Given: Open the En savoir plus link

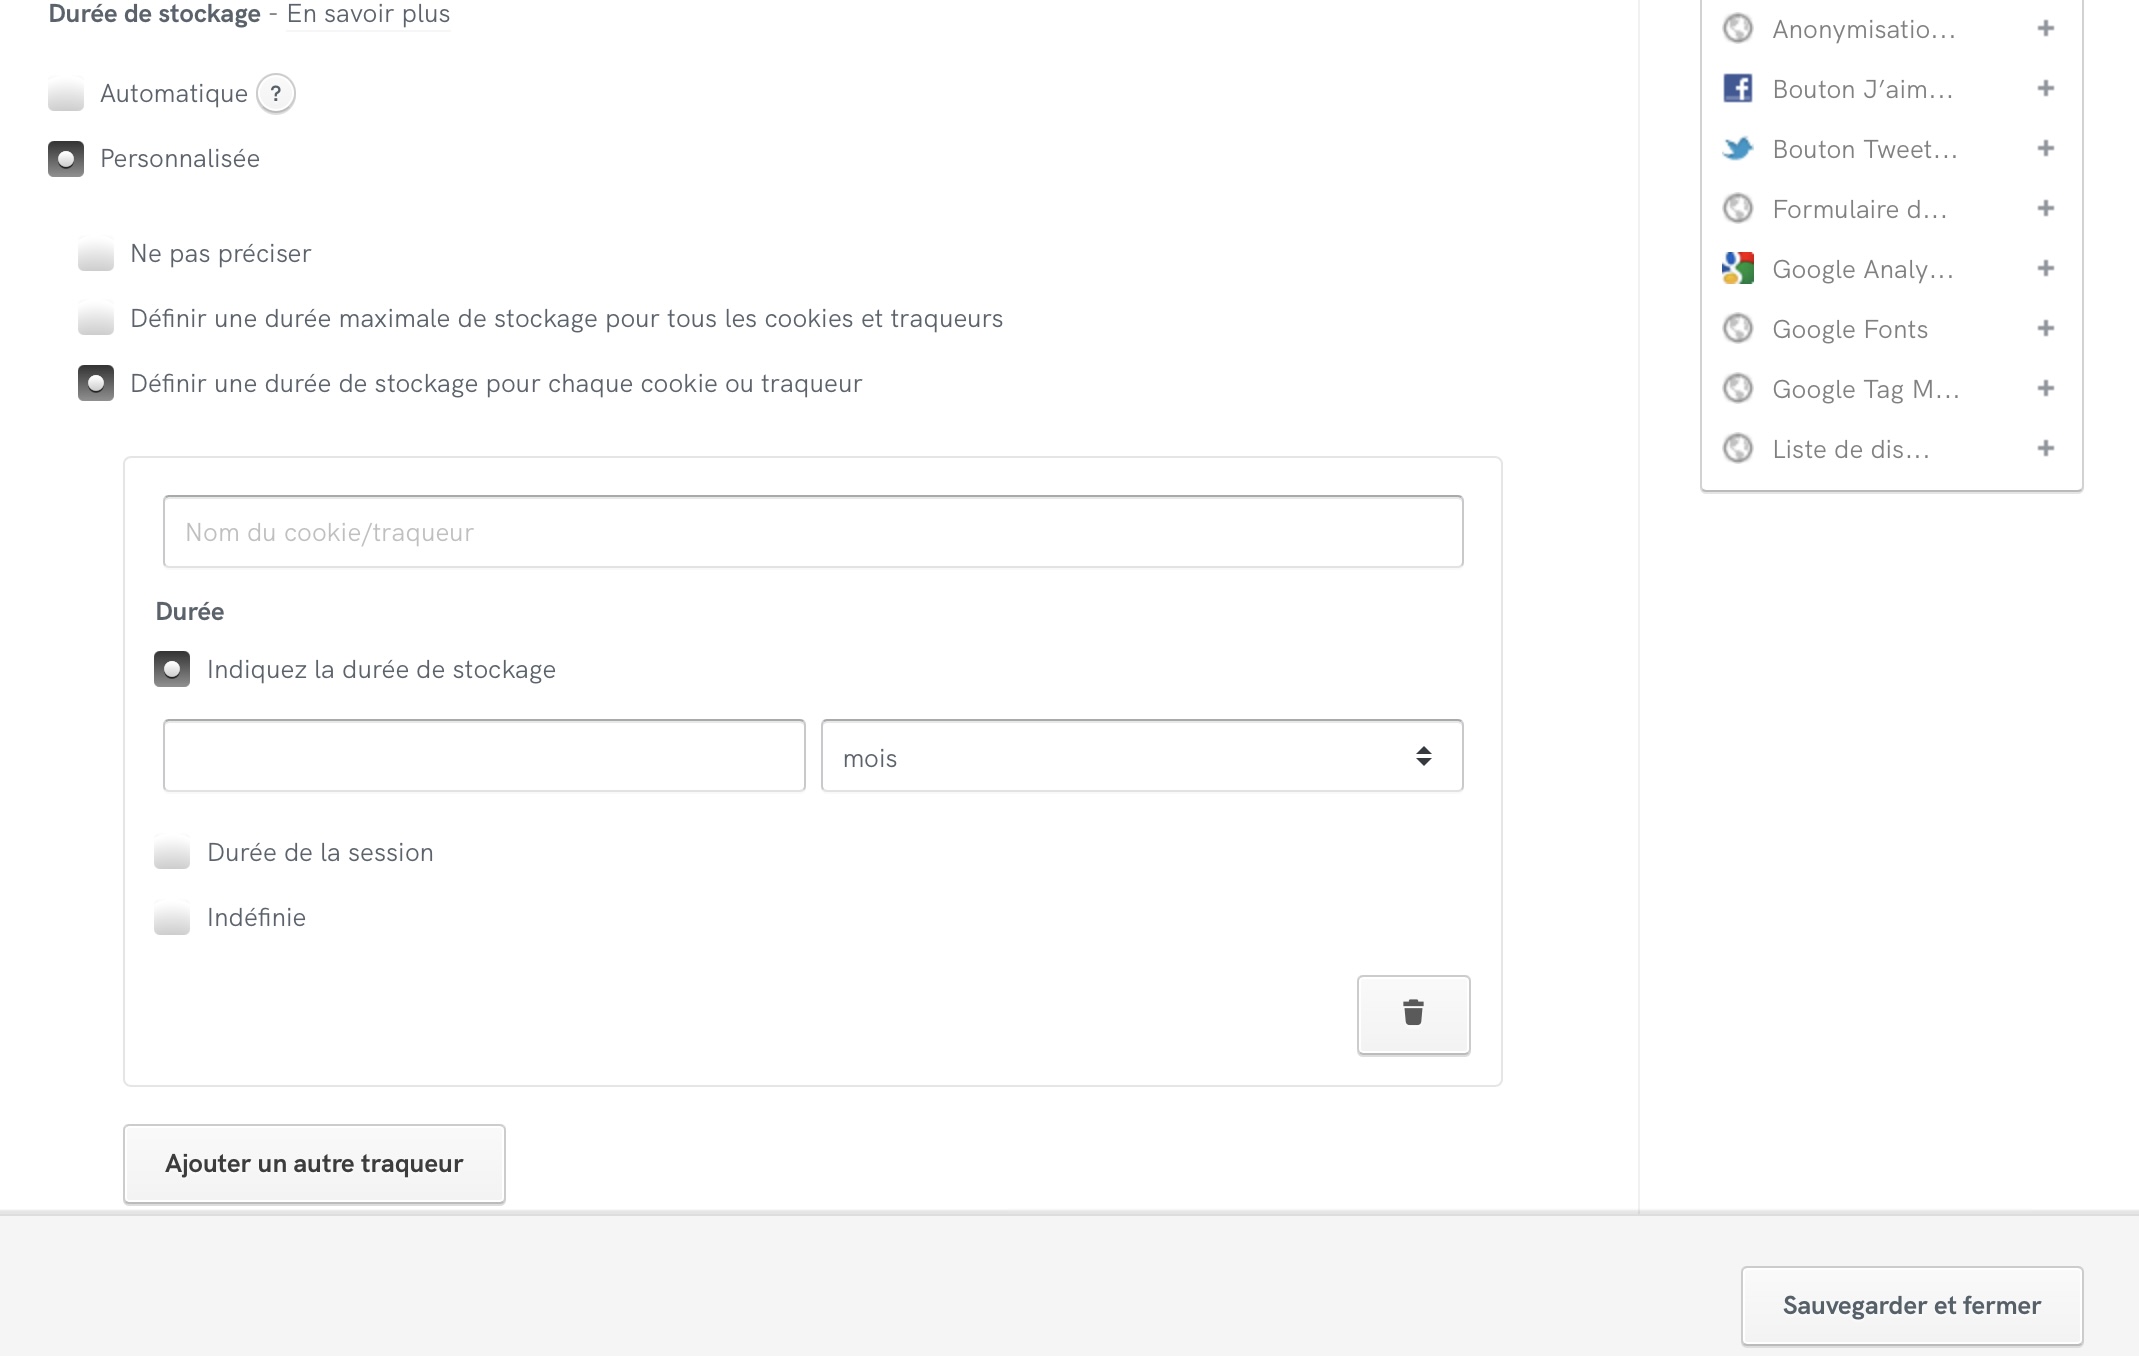Looking at the screenshot, I should point(368,14).
